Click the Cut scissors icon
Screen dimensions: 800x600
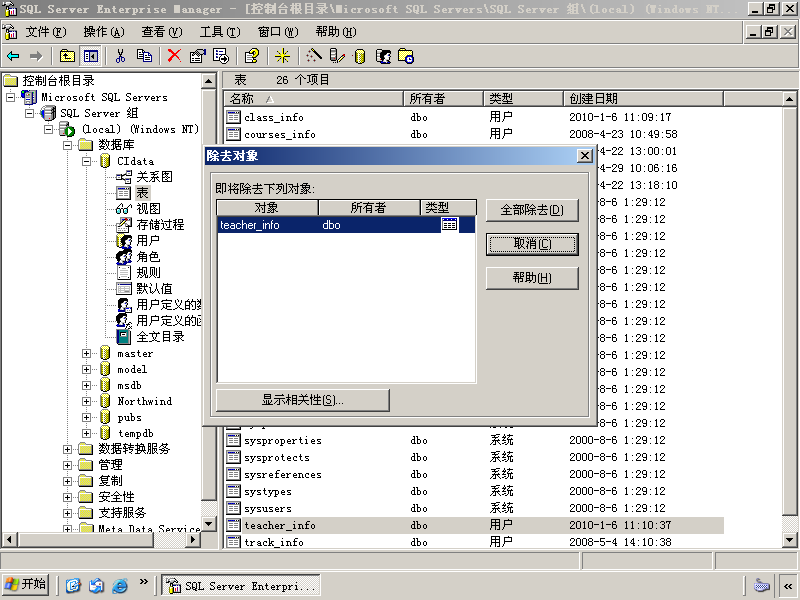click(120, 56)
